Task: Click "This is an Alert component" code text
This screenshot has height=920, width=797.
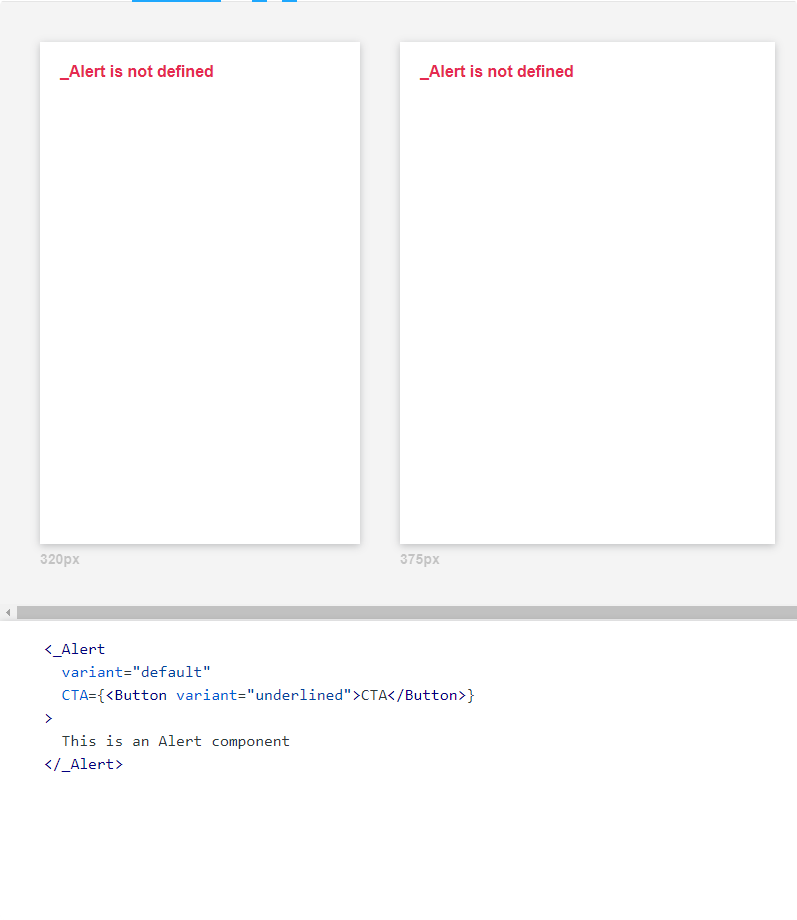Action: click(175, 742)
